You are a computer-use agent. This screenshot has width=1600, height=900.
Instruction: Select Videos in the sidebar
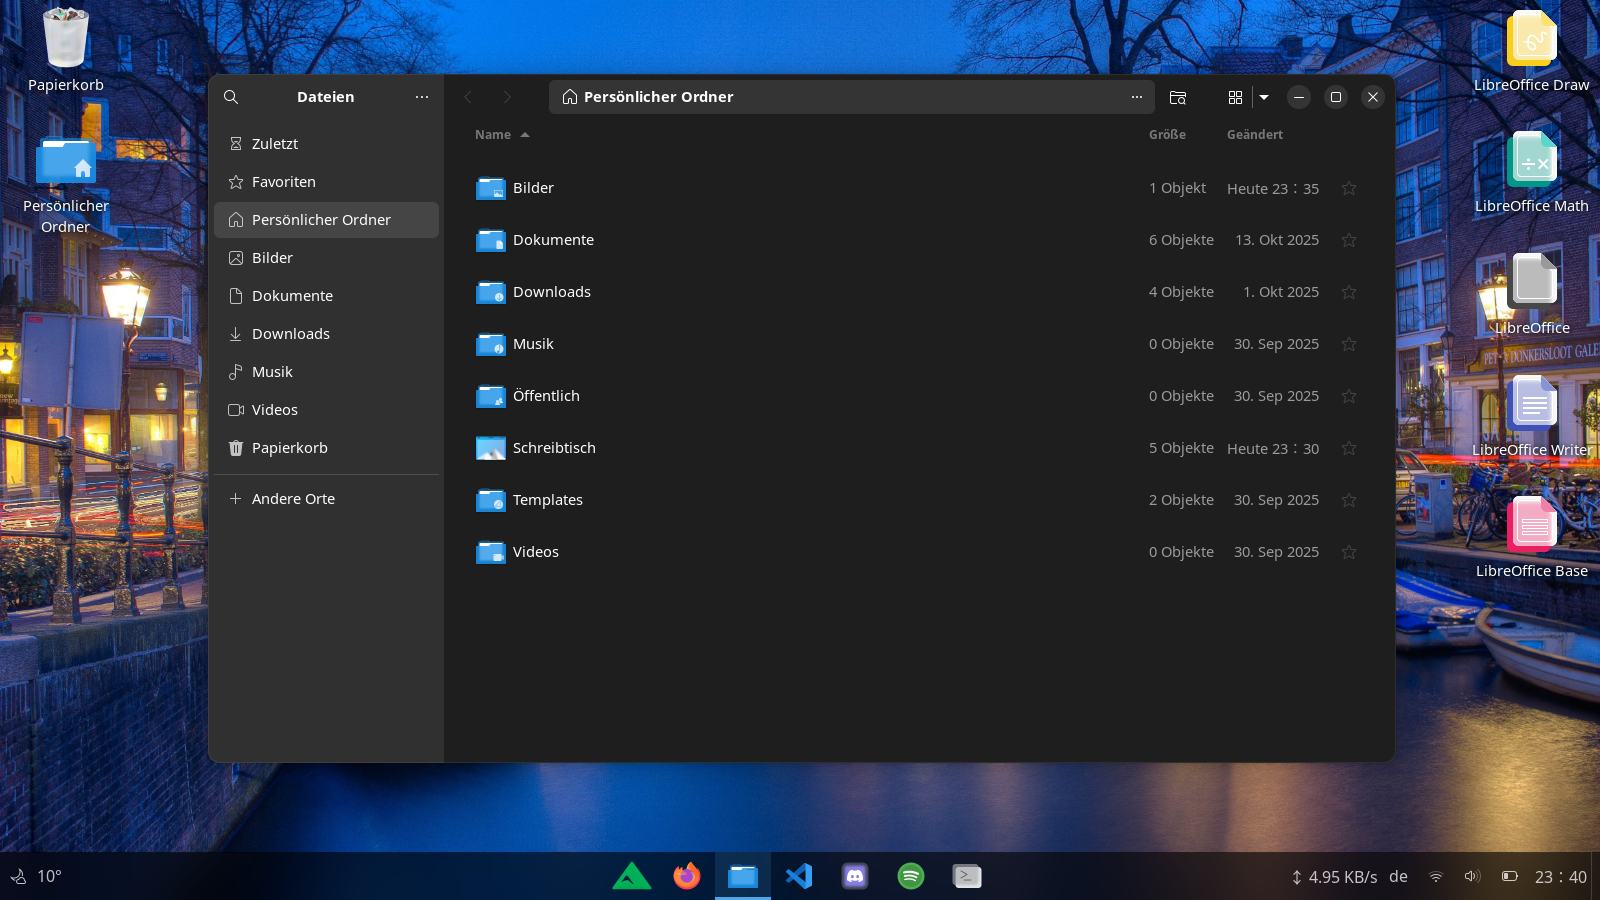point(275,409)
